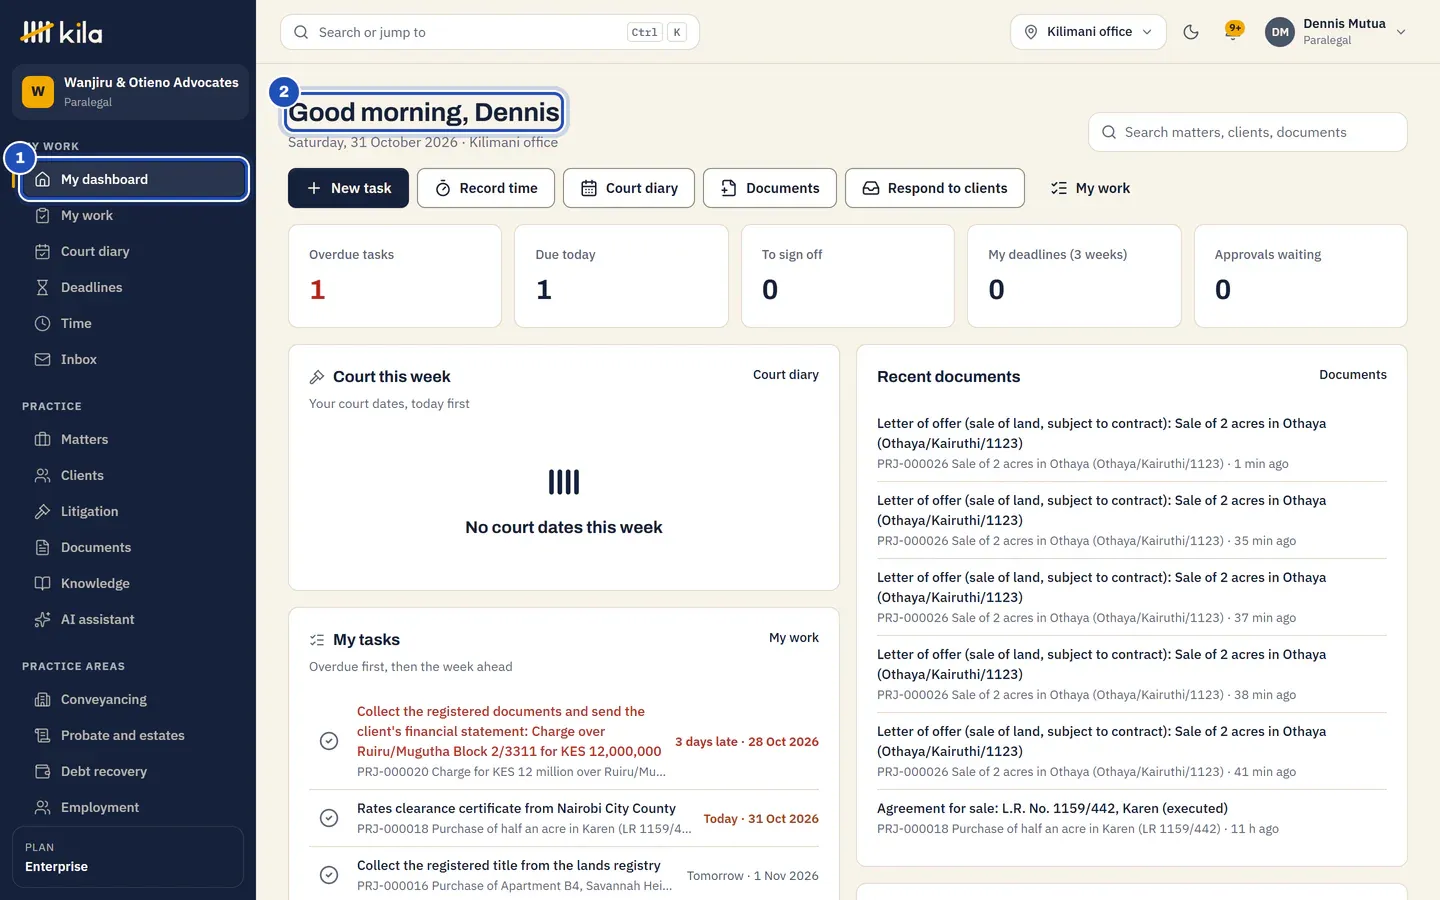Screen dimensions: 1440x900
Task: Click the Conveyancing building icon
Action: pos(42,699)
